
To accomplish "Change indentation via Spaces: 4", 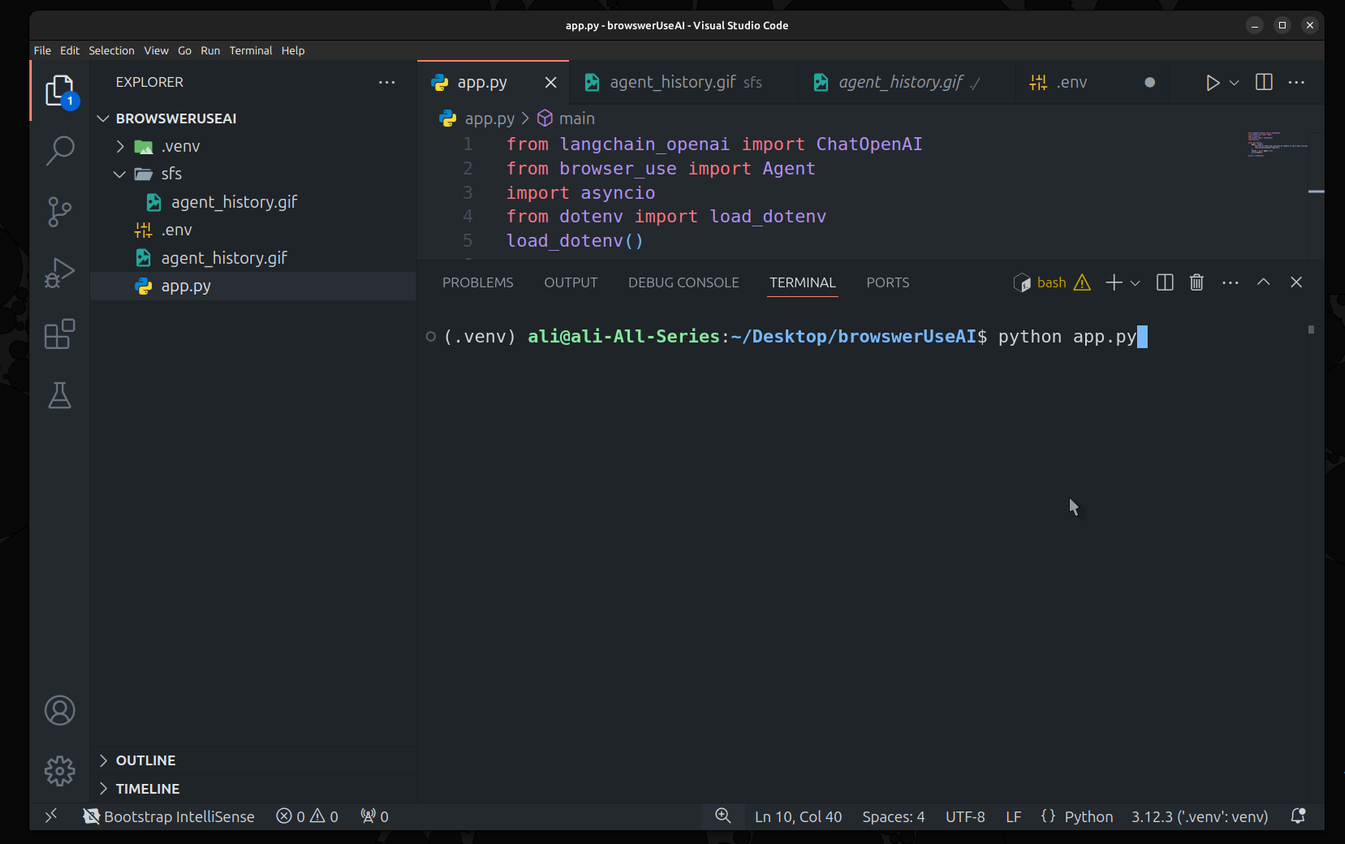I will click(x=893, y=816).
